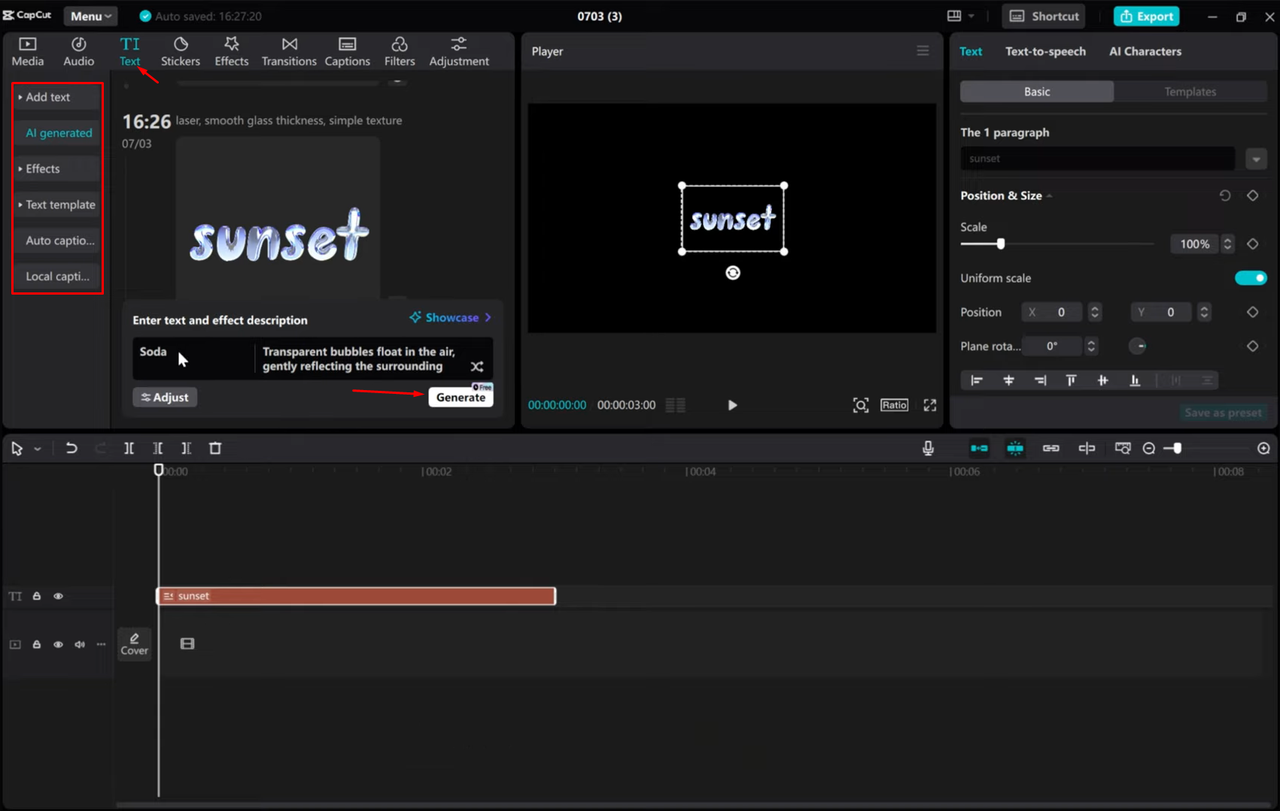Click the microphone icon to record voiceover
This screenshot has width=1280, height=811.
point(928,448)
